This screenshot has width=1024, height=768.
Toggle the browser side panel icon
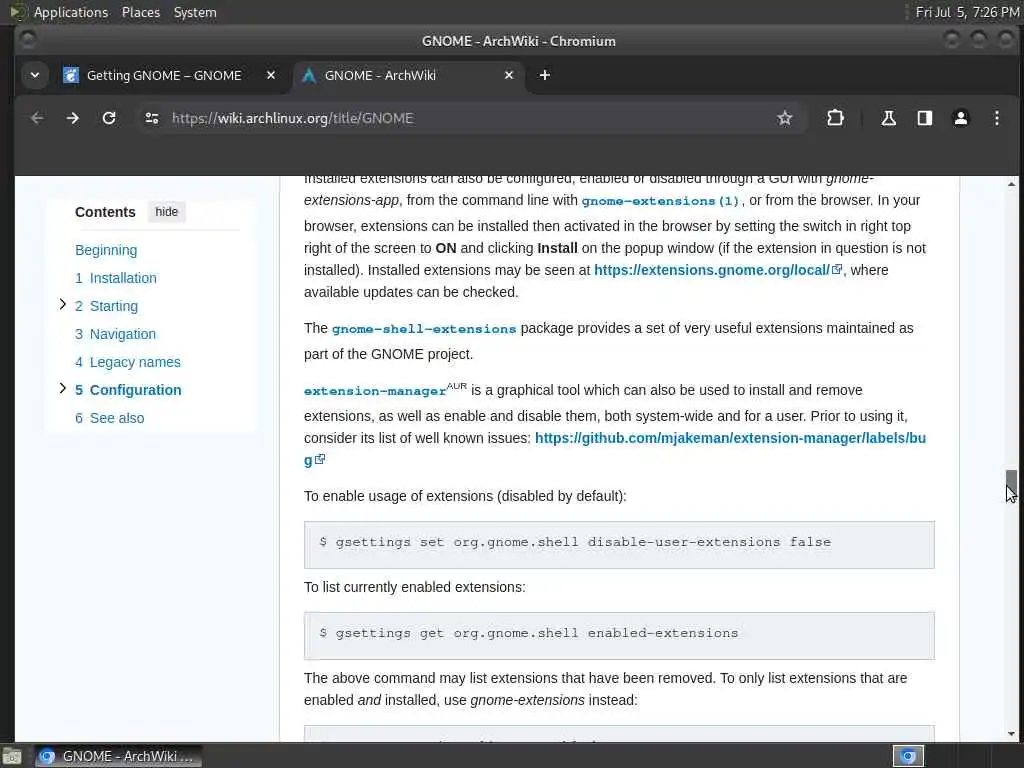tap(924, 118)
